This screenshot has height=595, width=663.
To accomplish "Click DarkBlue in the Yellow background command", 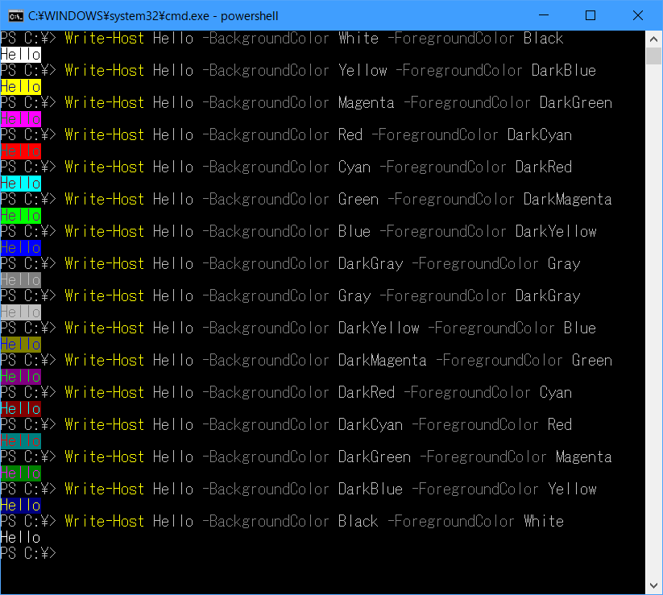I will 564,71.
